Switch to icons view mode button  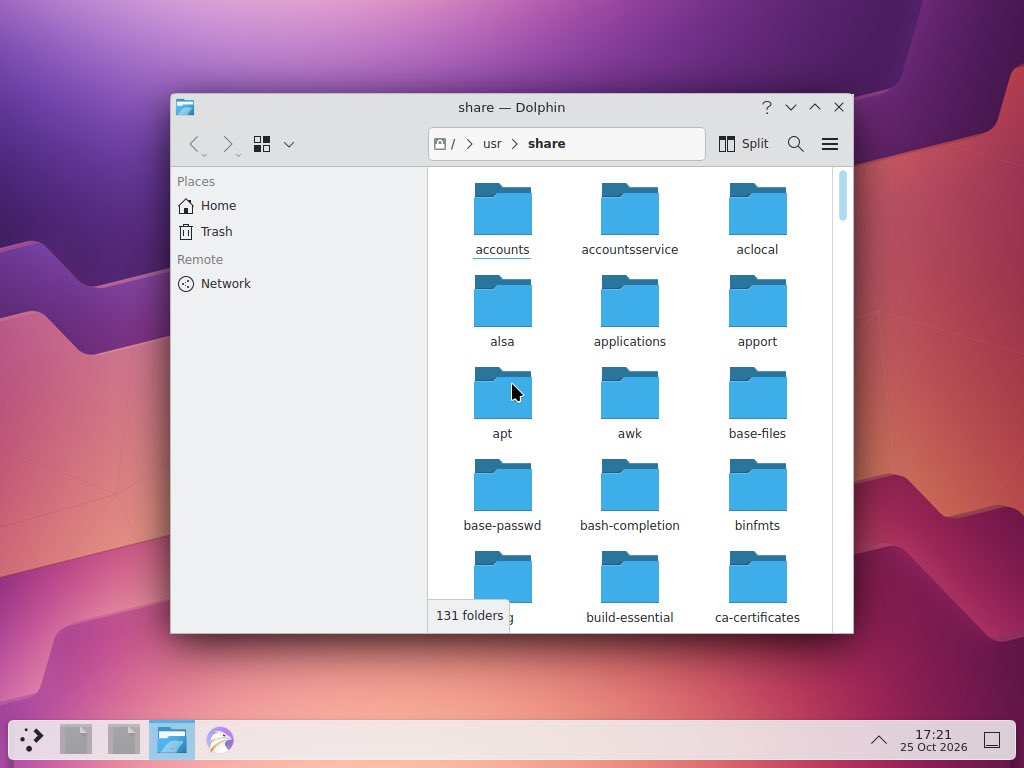262,144
